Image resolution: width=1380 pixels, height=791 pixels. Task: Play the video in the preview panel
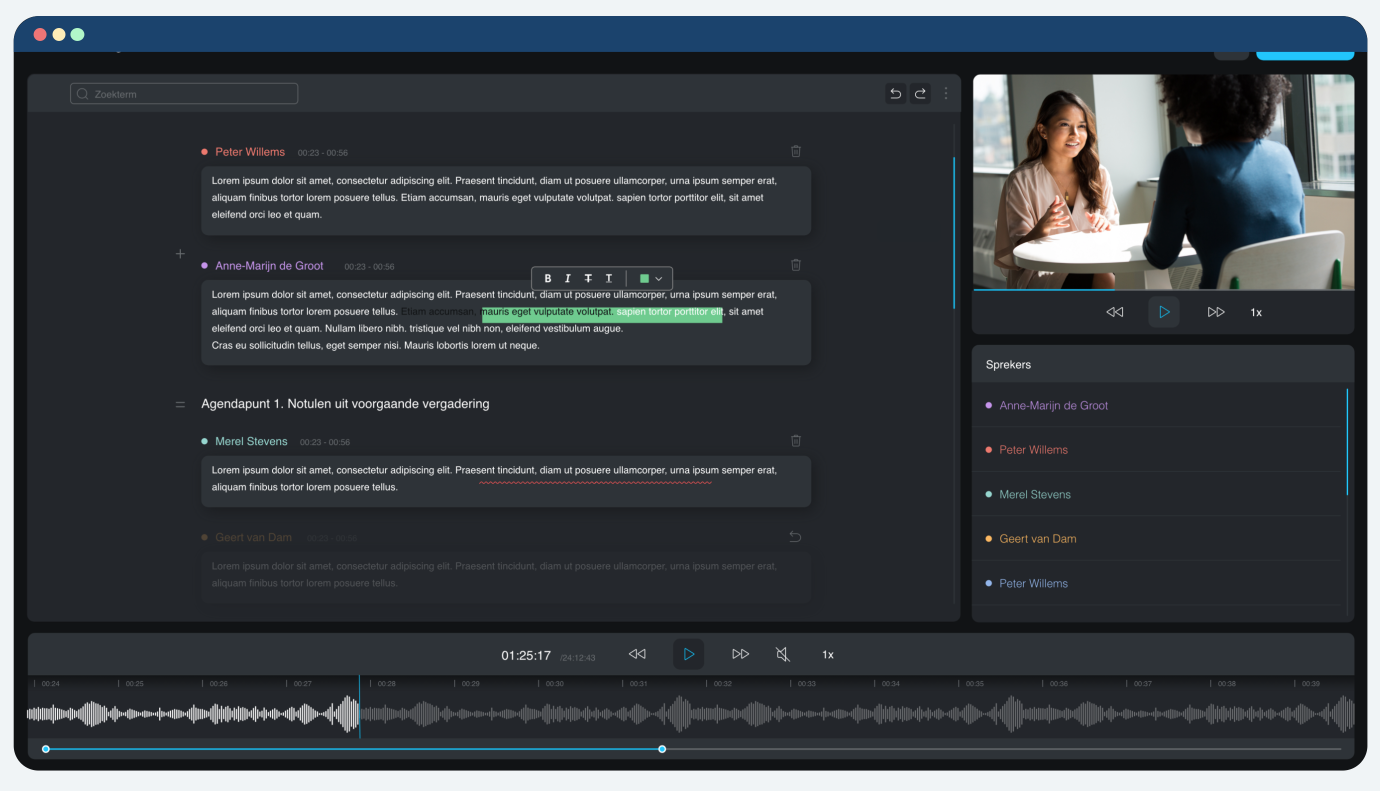click(1164, 312)
